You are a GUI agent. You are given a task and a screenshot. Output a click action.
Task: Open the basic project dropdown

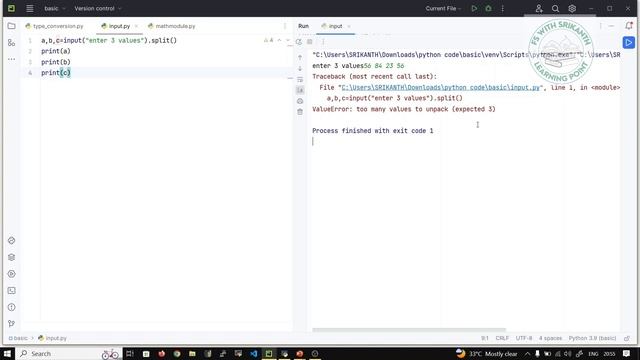55,8
